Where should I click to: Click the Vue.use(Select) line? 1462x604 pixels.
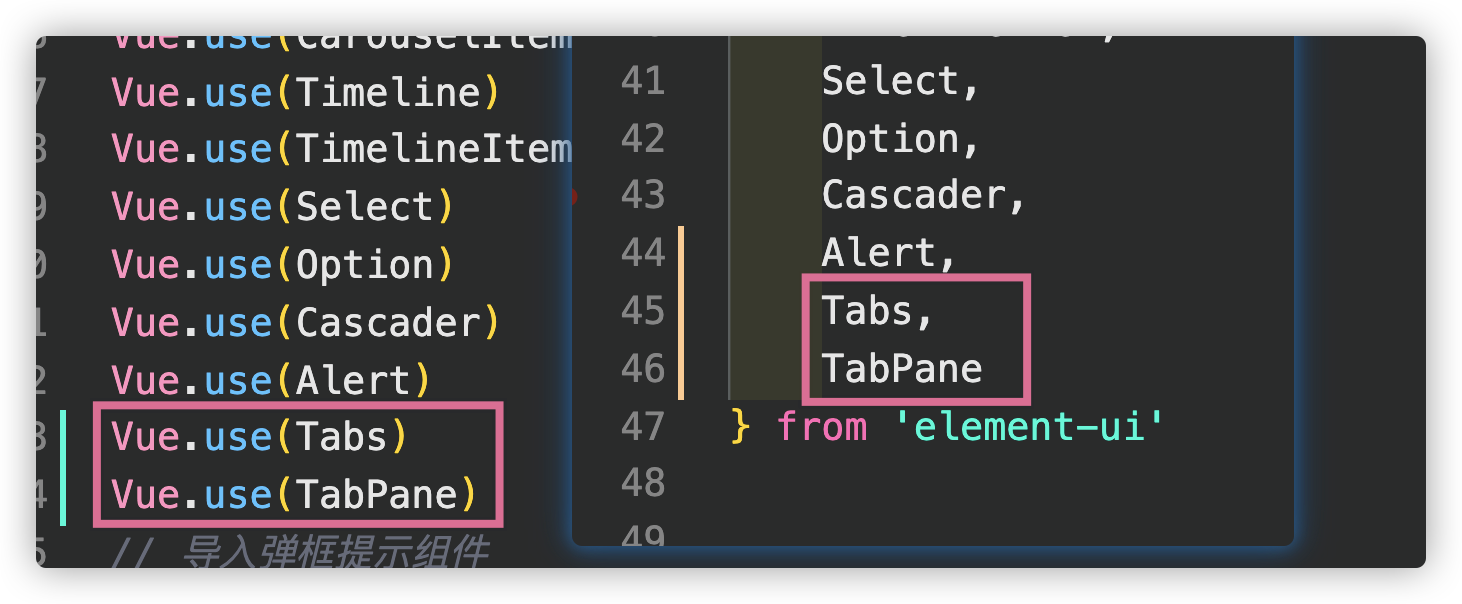(283, 207)
